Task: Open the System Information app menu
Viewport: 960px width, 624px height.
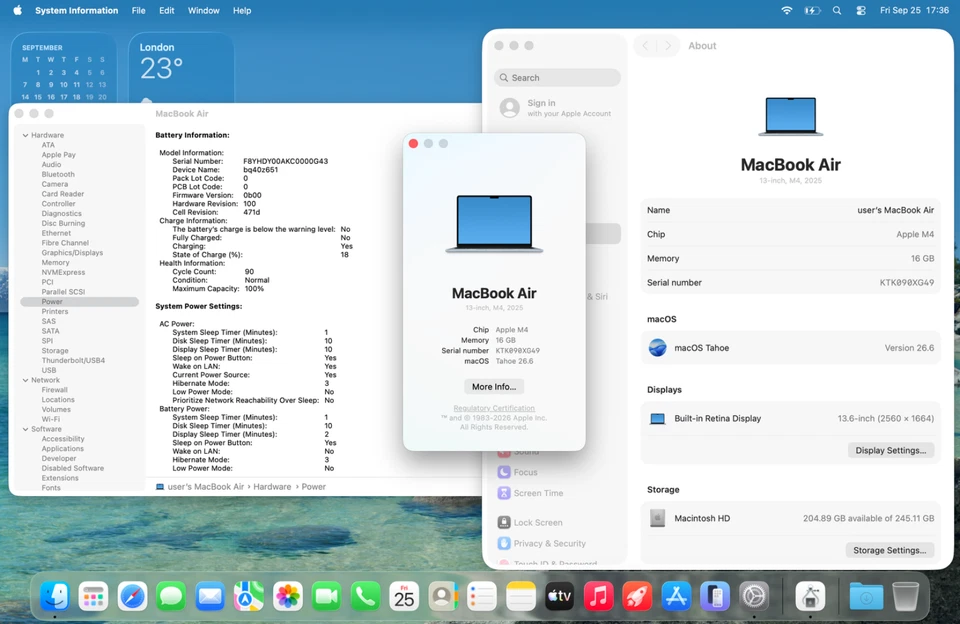Action: tap(77, 10)
